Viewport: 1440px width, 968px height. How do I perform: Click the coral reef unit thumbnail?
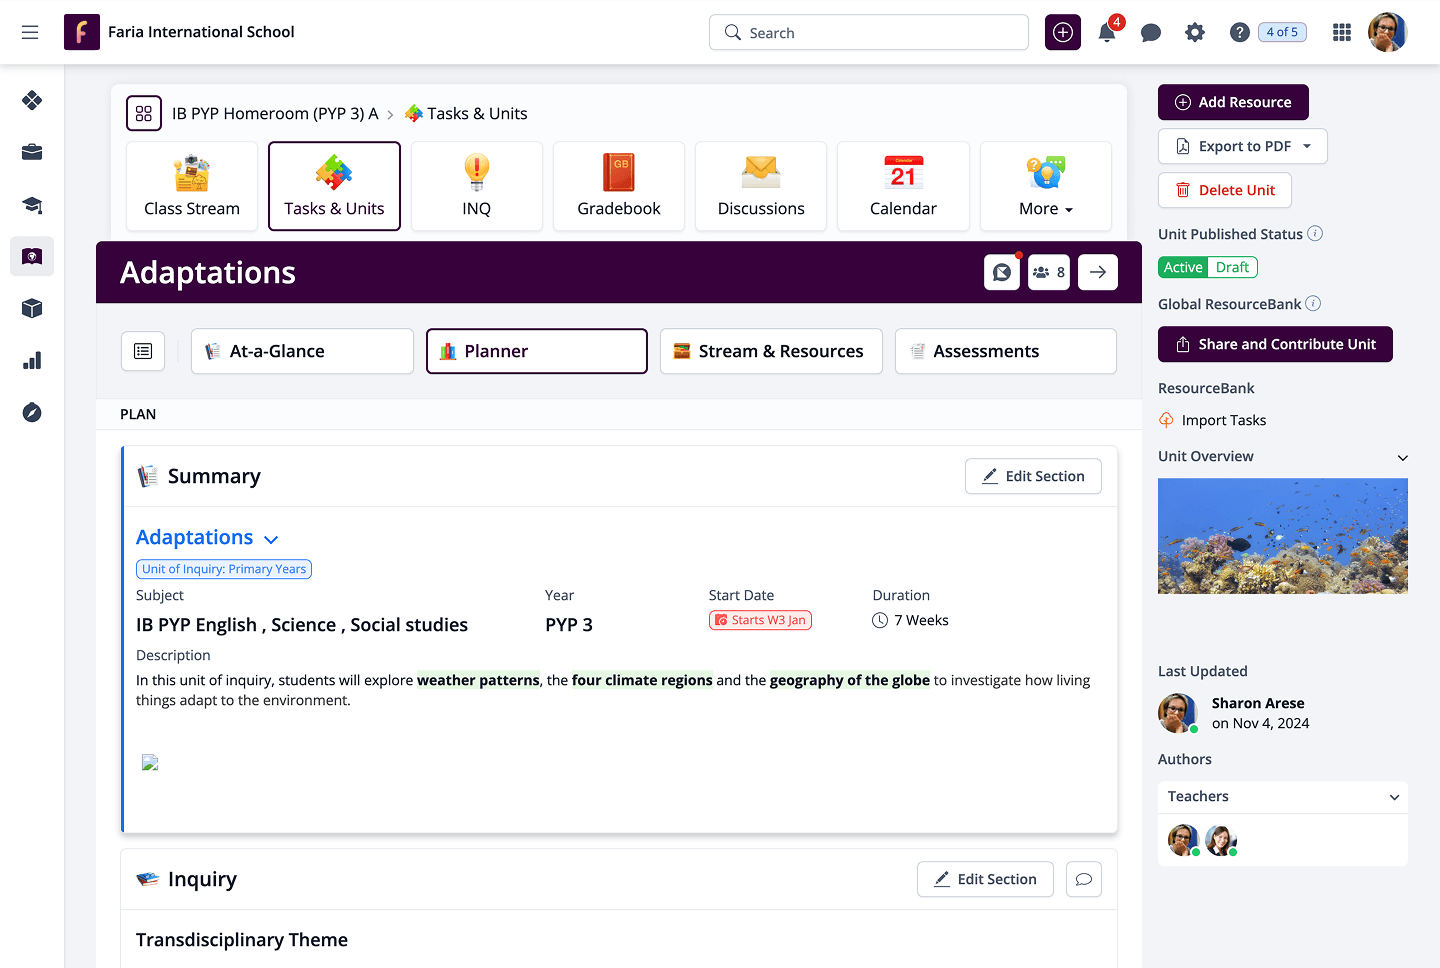[1282, 536]
